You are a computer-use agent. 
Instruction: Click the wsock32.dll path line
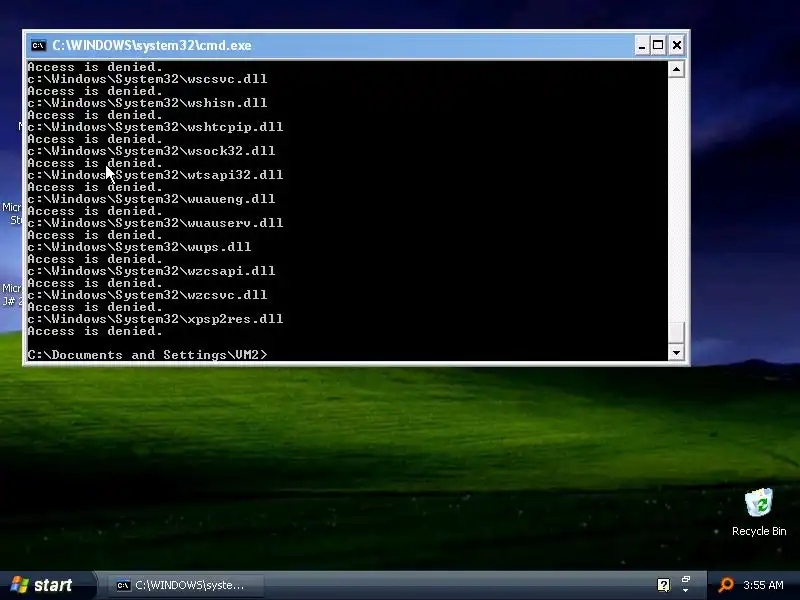coord(152,151)
